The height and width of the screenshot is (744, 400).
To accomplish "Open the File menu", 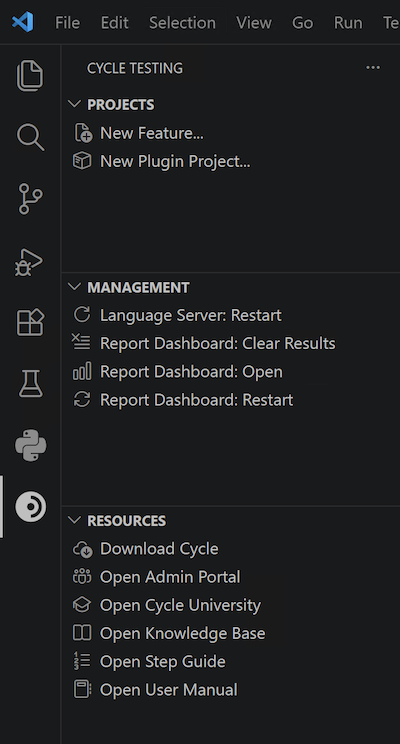I will point(67,22).
